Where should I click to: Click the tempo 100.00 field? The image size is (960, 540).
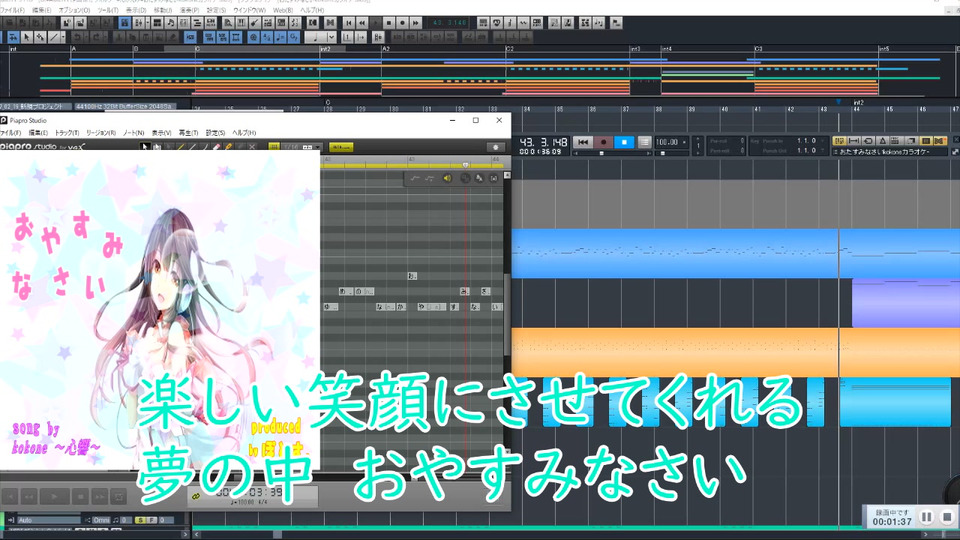click(x=671, y=142)
